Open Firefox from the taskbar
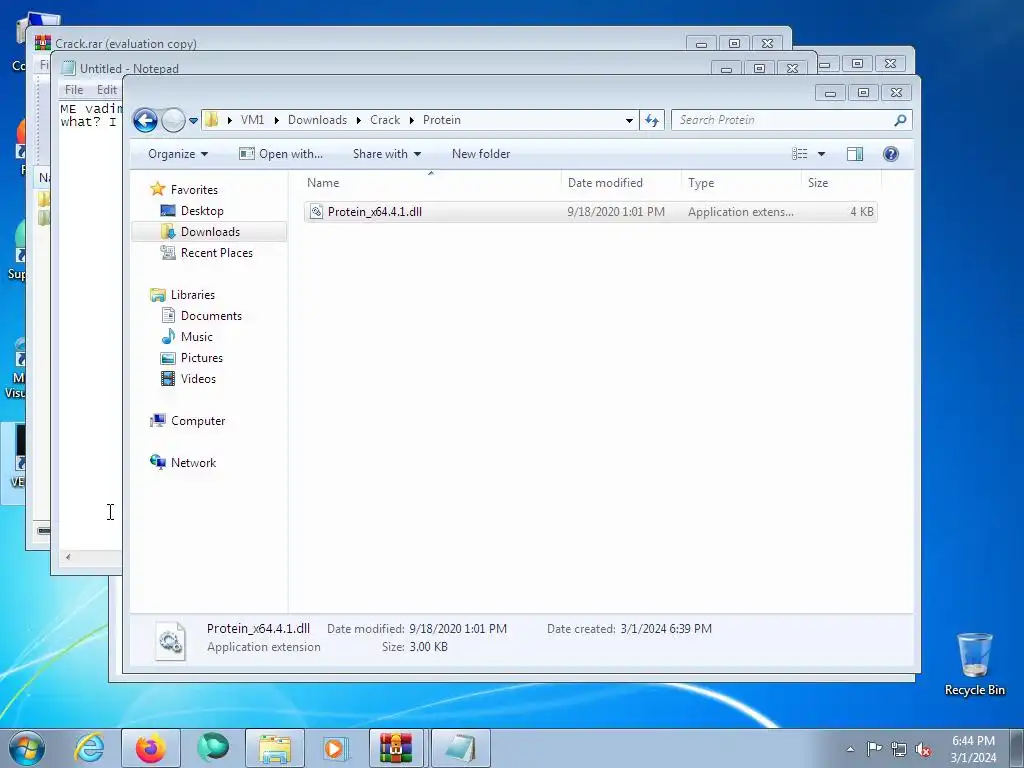The width and height of the screenshot is (1024, 768). tap(151, 748)
